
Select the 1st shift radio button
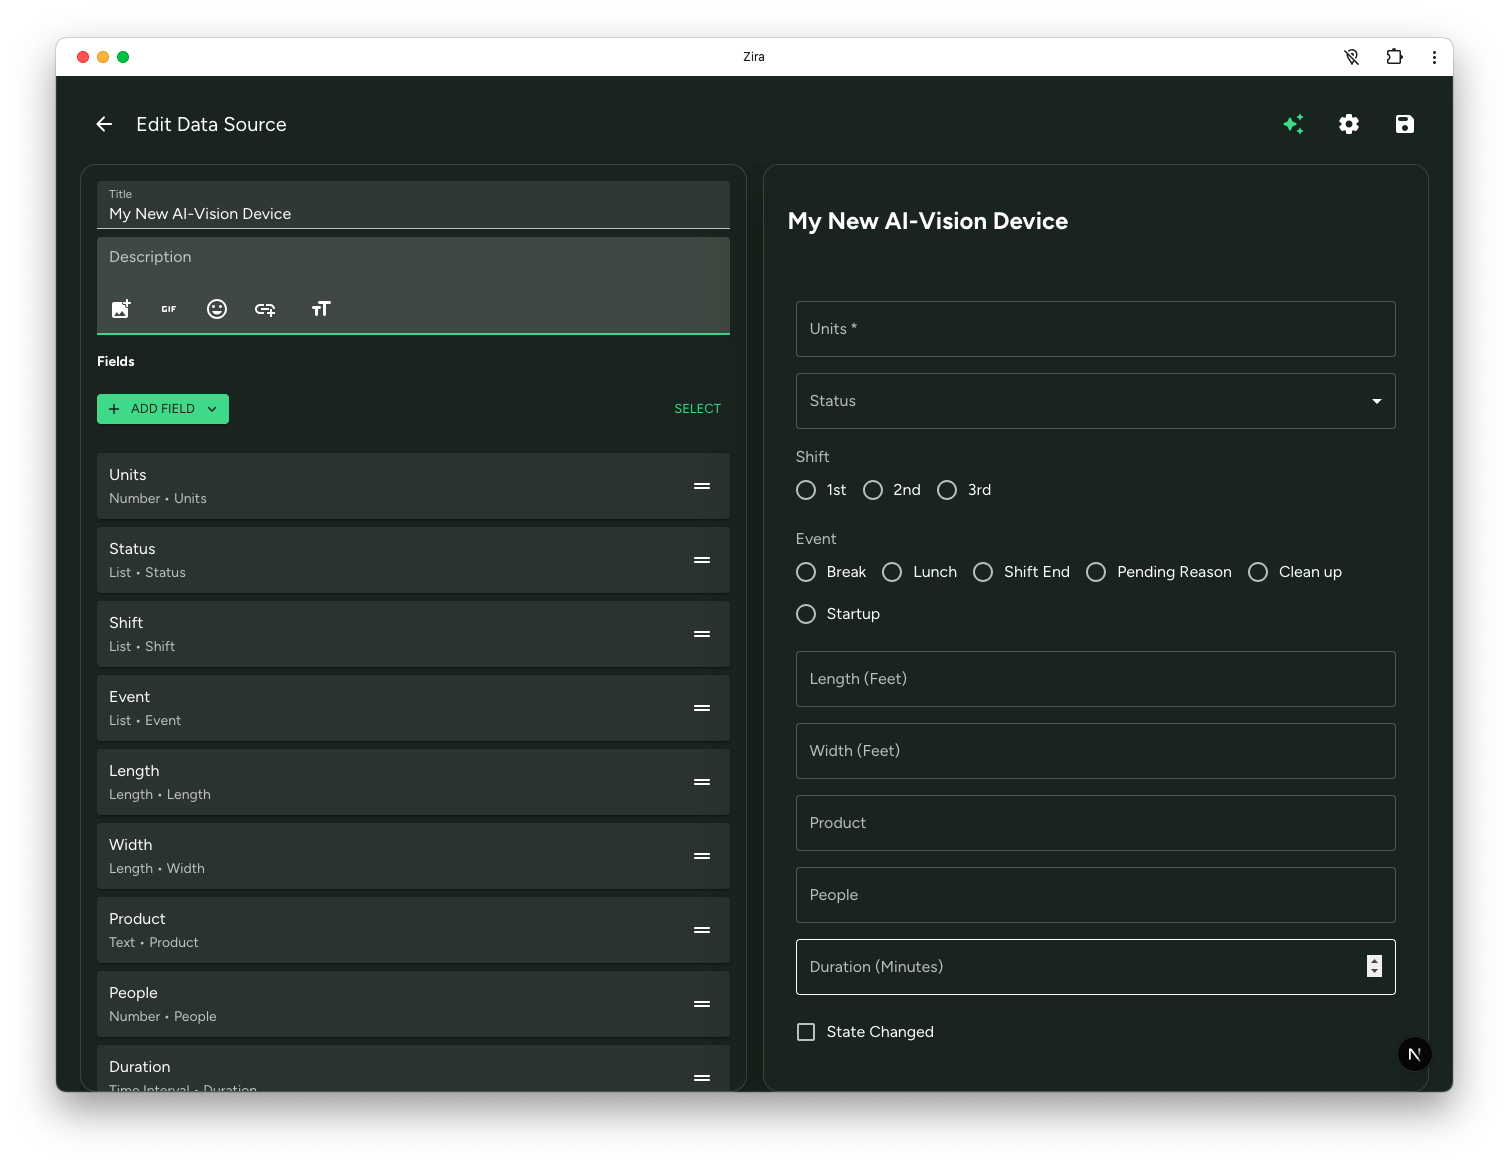[806, 490]
